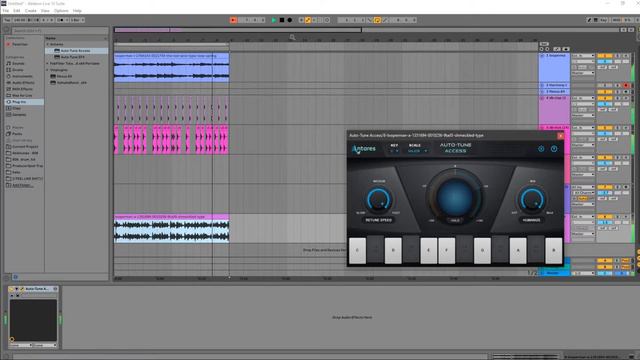Collapse the Voxengo folder in browser
The height and width of the screenshot is (360, 640).
pyautogui.click(x=48, y=70)
